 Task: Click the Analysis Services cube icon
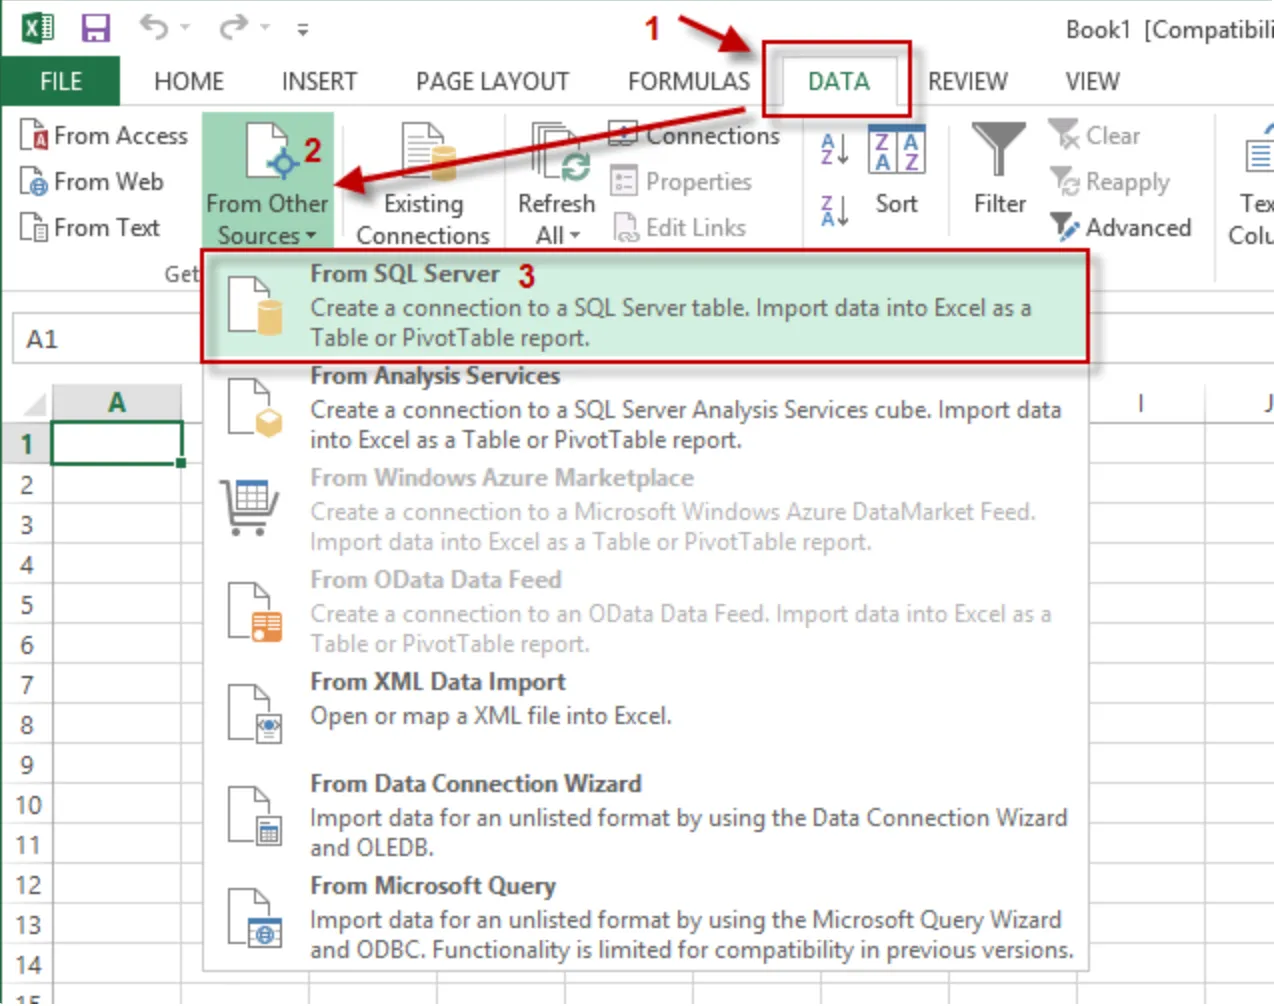coord(255,408)
